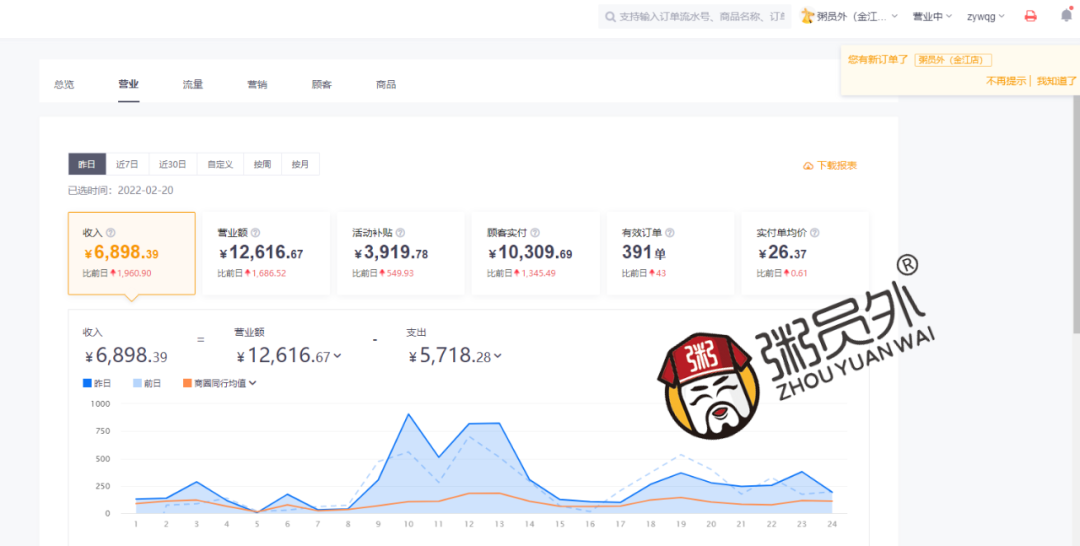Show help for 收入 card
This screenshot has height=546, width=1080.
[x=110, y=233]
